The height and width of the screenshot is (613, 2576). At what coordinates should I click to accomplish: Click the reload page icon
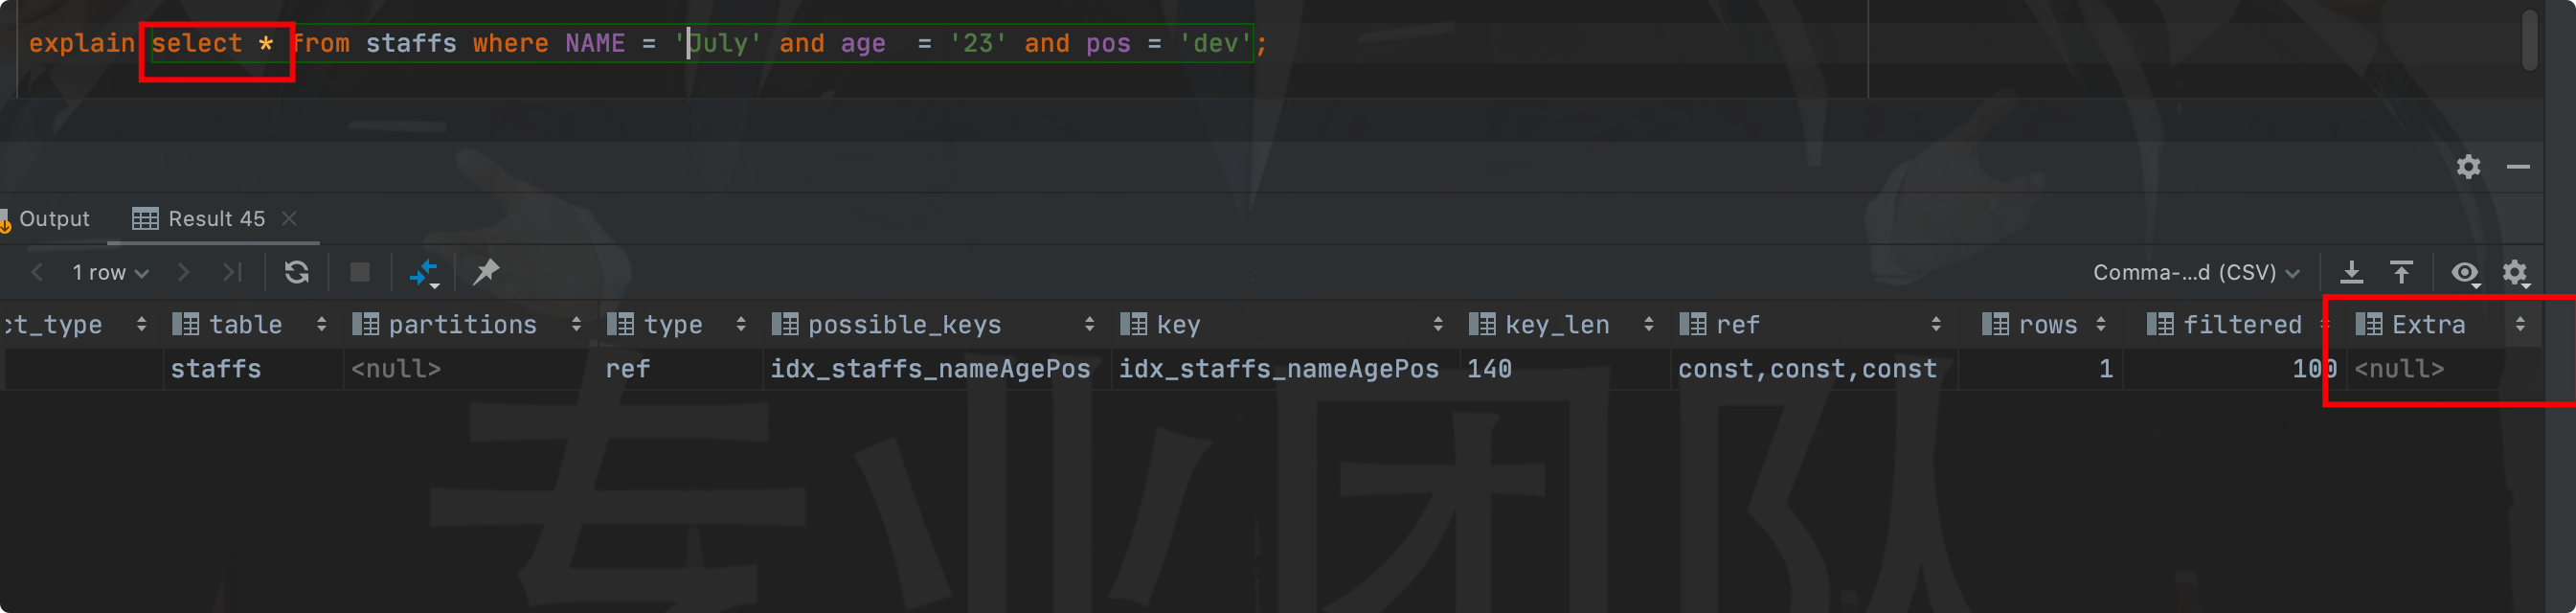pos(296,272)
